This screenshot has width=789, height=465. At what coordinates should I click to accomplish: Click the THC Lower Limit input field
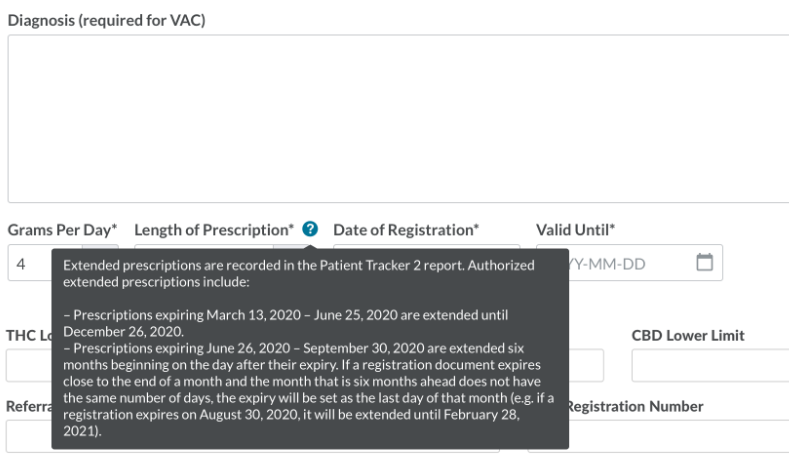(x=28, y=366)
